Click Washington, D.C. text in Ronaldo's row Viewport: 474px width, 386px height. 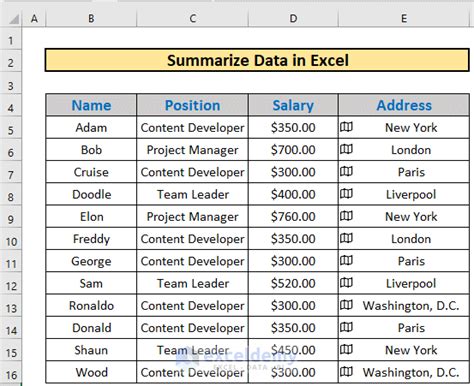411,306
